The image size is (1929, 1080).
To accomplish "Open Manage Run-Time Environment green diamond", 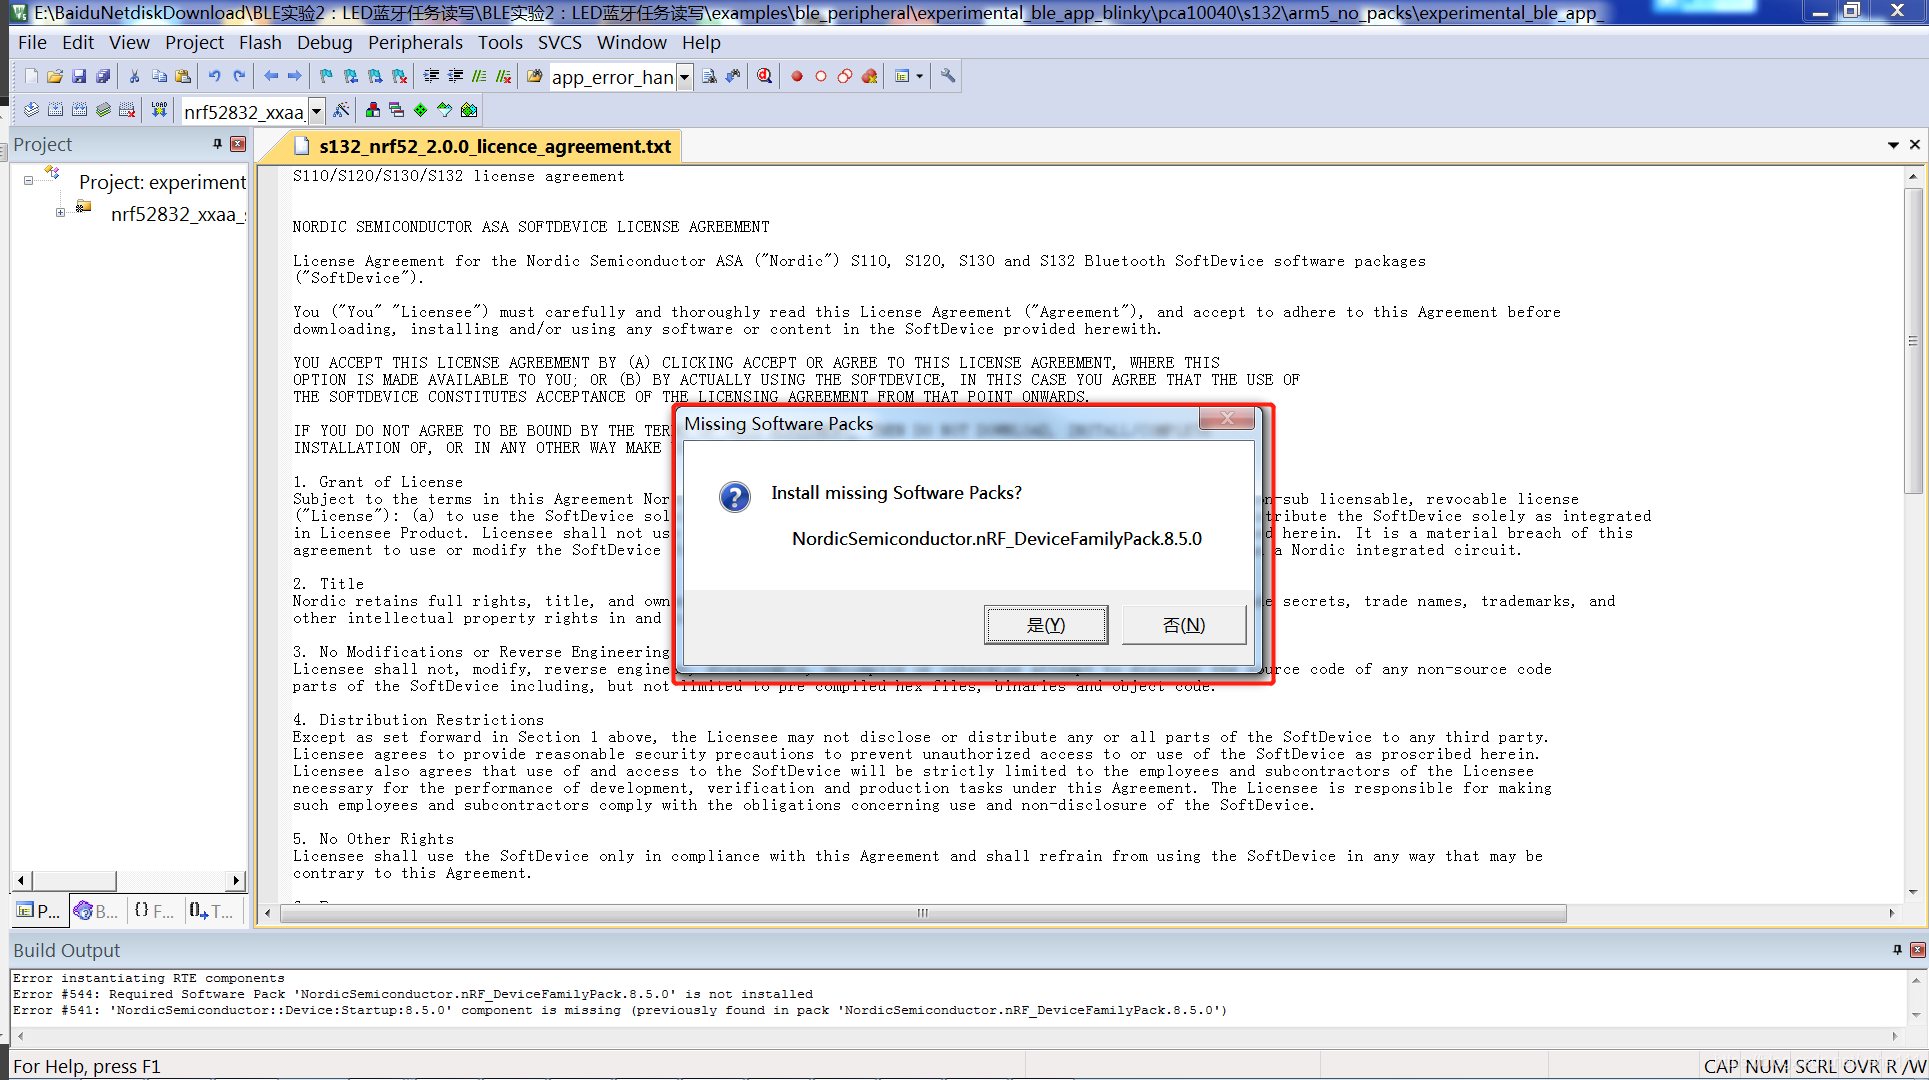I will click(x=421, y=110).
